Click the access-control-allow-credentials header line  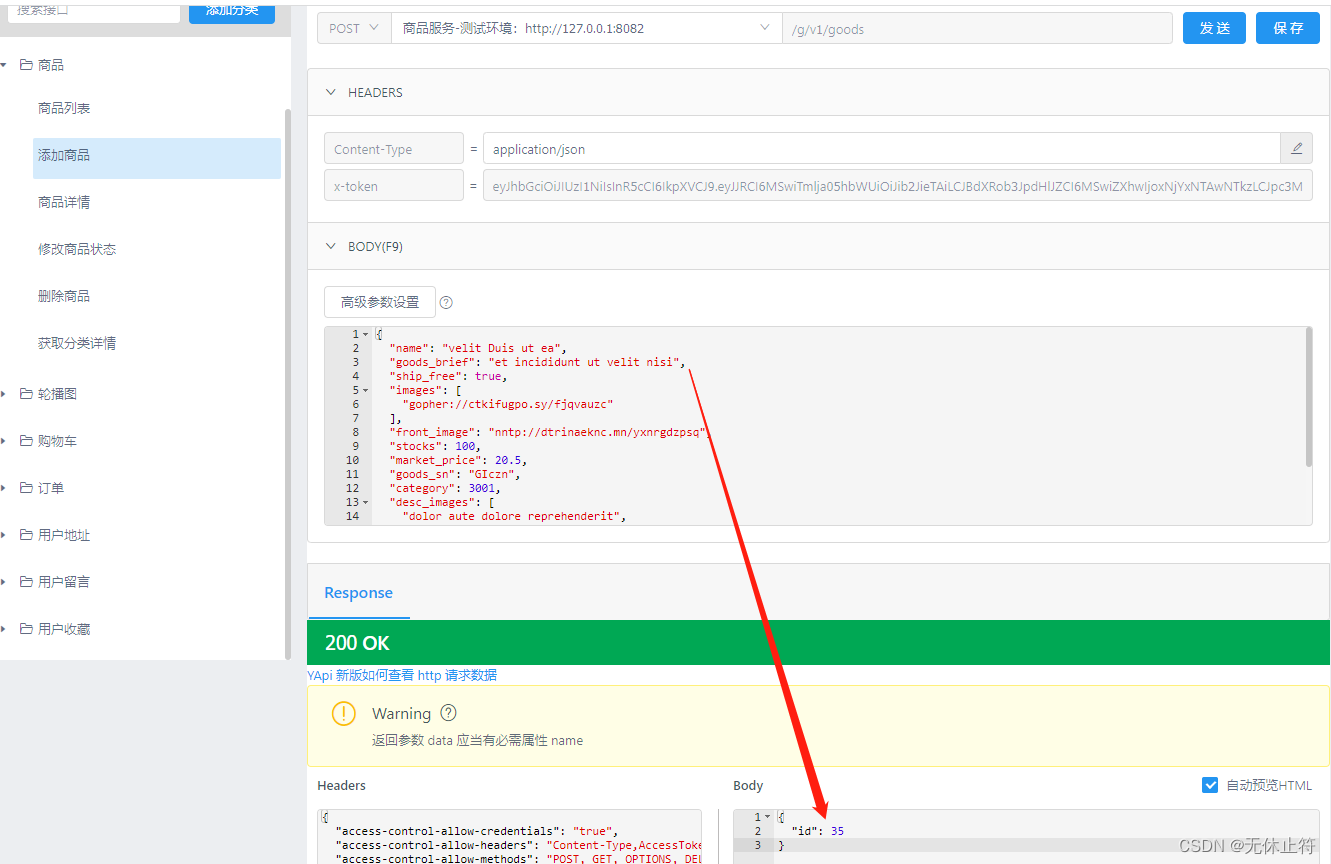coord(478,831)
